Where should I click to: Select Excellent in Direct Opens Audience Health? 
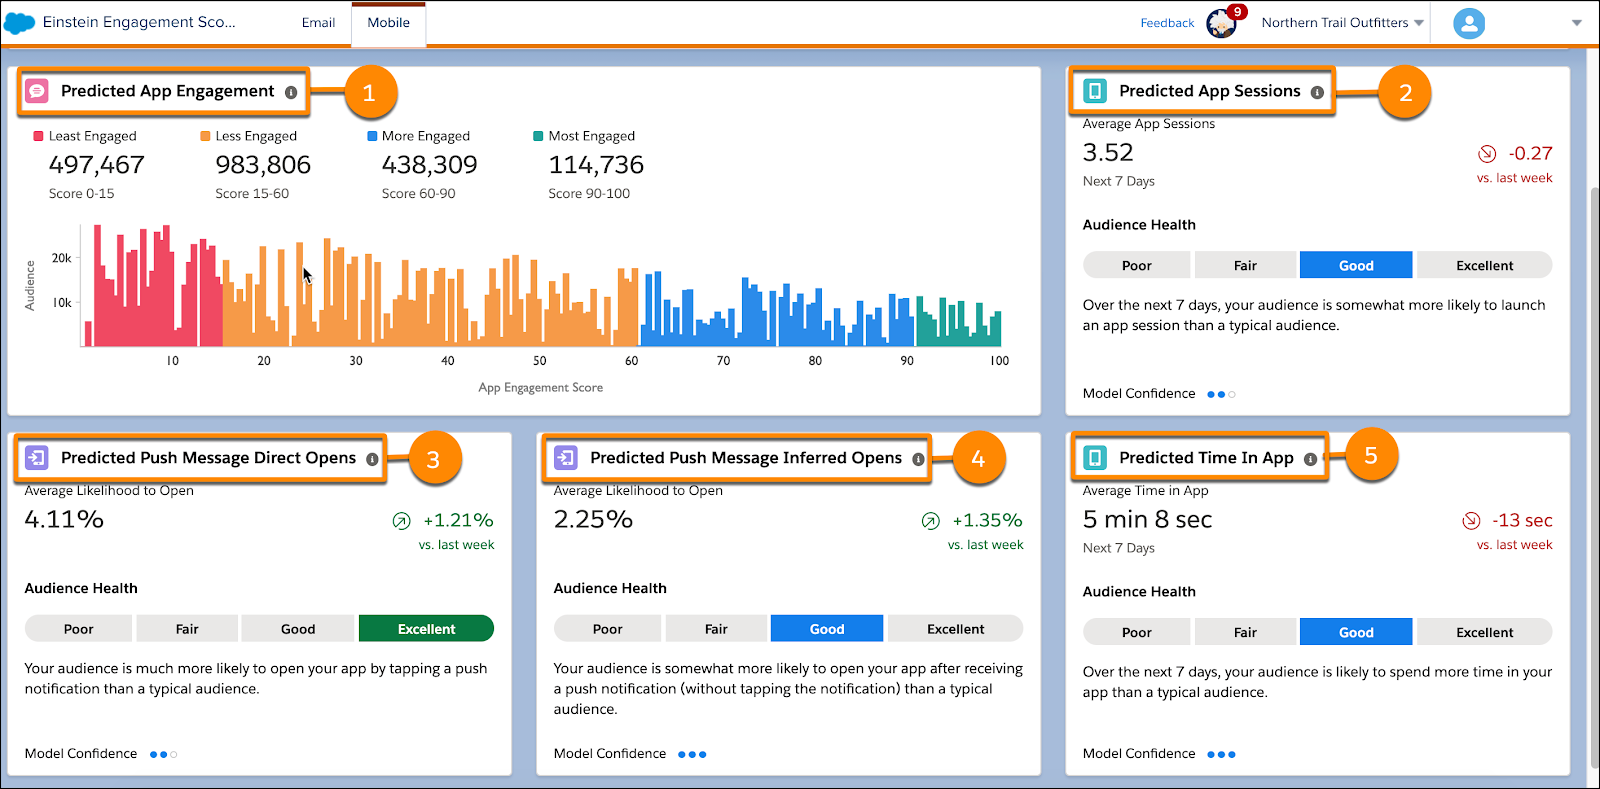click(x=426, y=628)
